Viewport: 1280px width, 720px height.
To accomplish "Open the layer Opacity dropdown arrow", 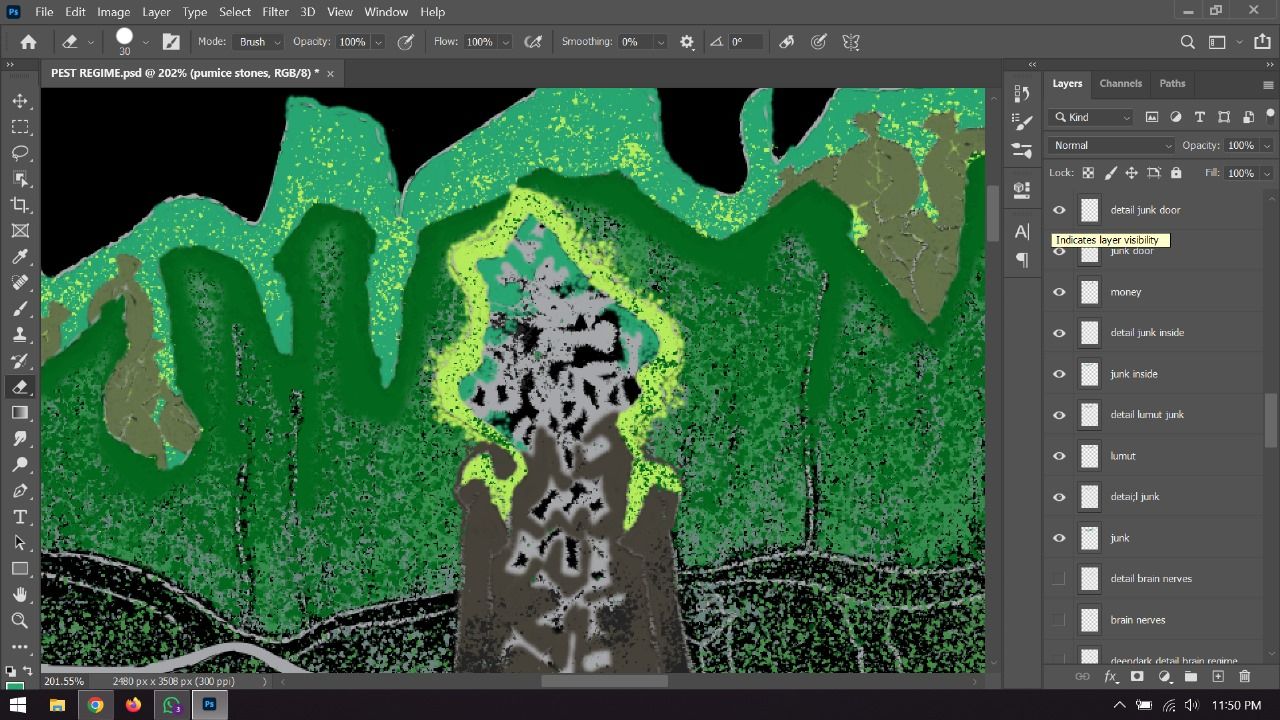I will point(1267,146).
